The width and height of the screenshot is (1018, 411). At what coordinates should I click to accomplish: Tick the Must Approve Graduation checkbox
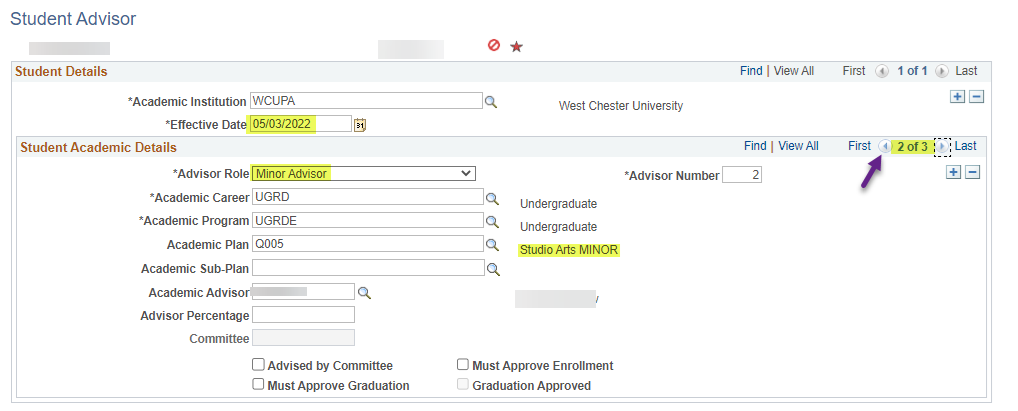click(258, 384)
